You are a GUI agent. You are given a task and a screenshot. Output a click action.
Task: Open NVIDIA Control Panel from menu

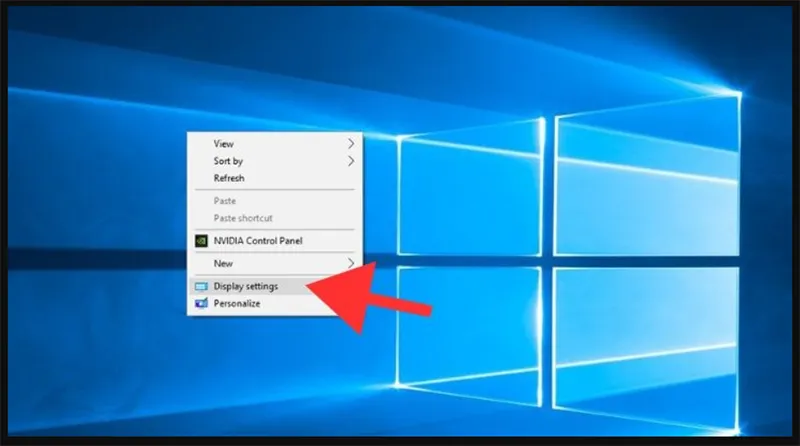point(275,241)
